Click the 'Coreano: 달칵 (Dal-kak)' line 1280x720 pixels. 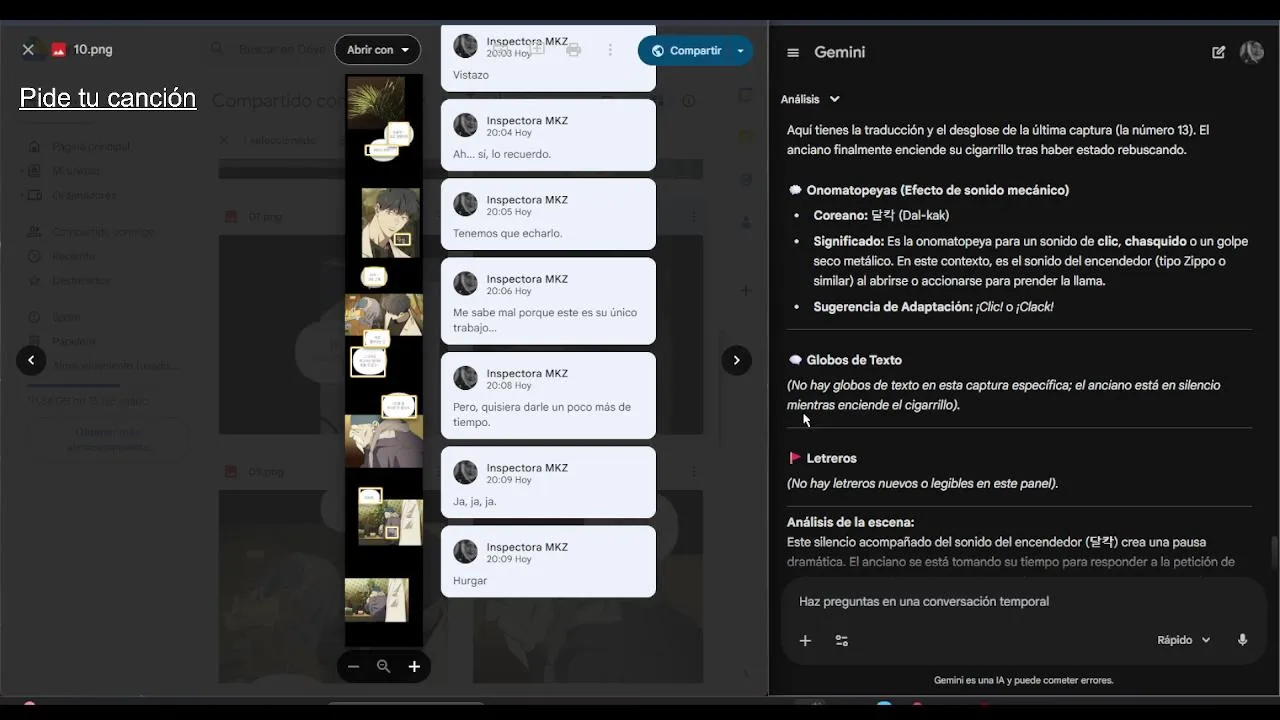(x=881, y=215)
